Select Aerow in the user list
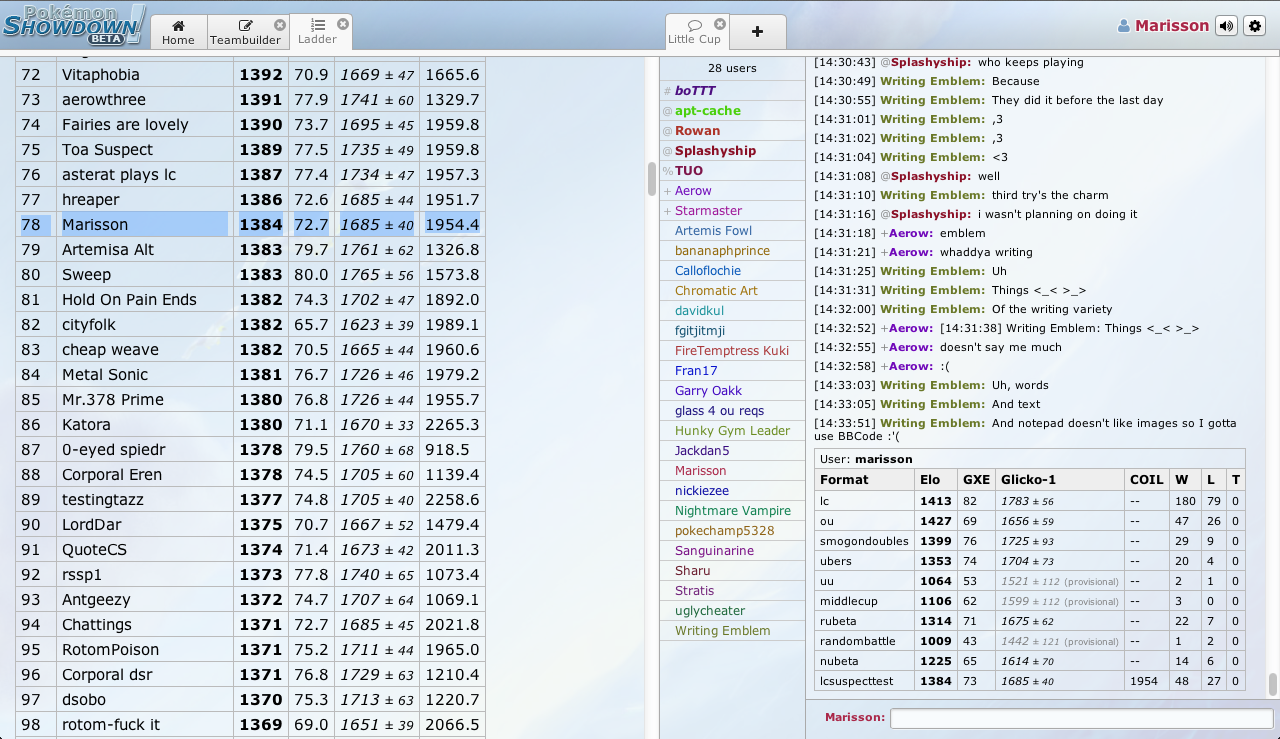Screen dimensions: 1280x739 tap(732, 191)
